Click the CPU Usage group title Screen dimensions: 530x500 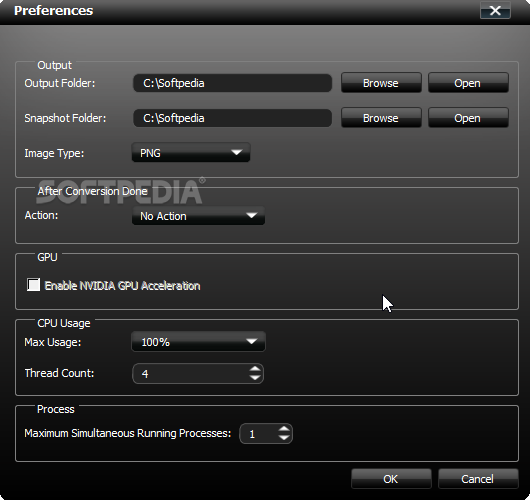coord(64,323)
